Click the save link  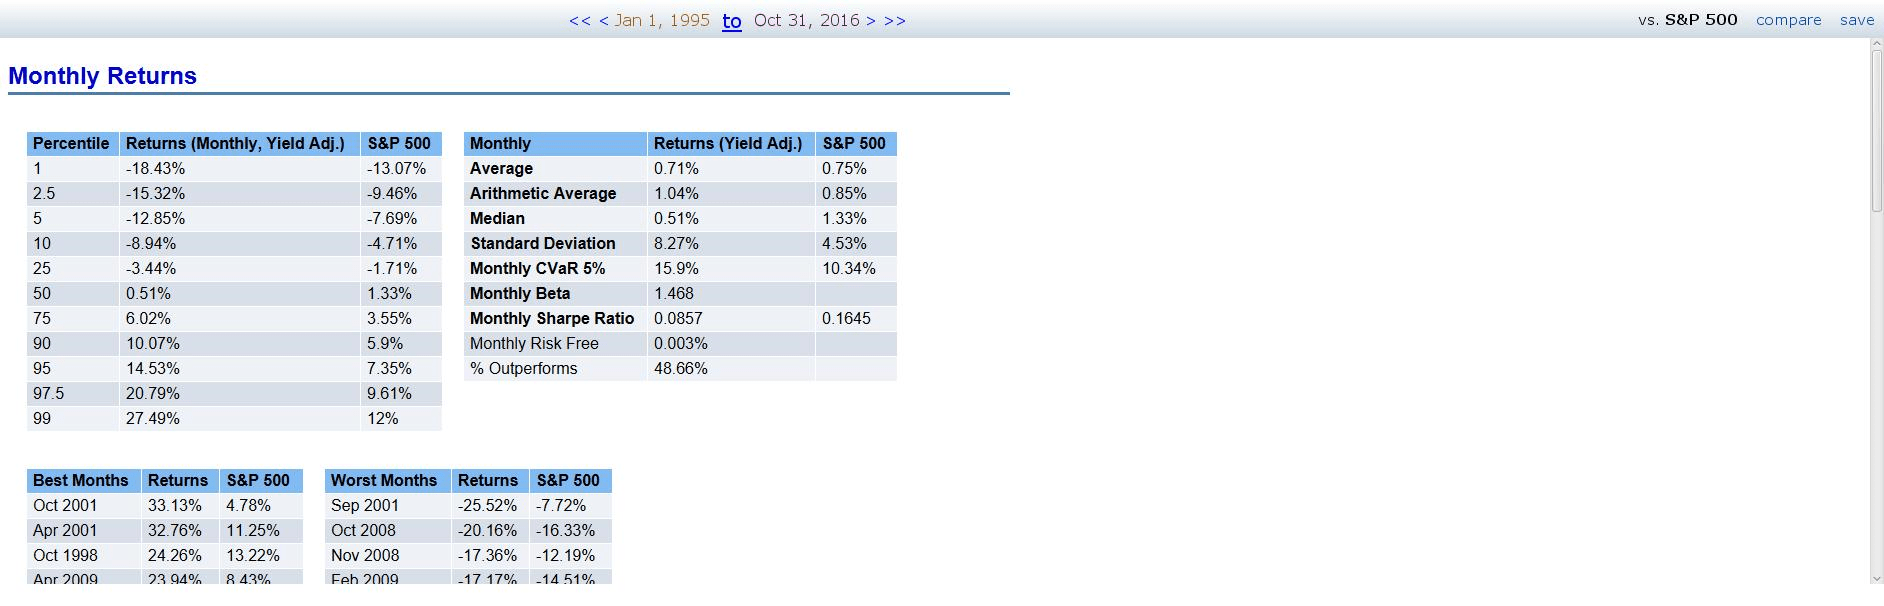coord(1857,20)
